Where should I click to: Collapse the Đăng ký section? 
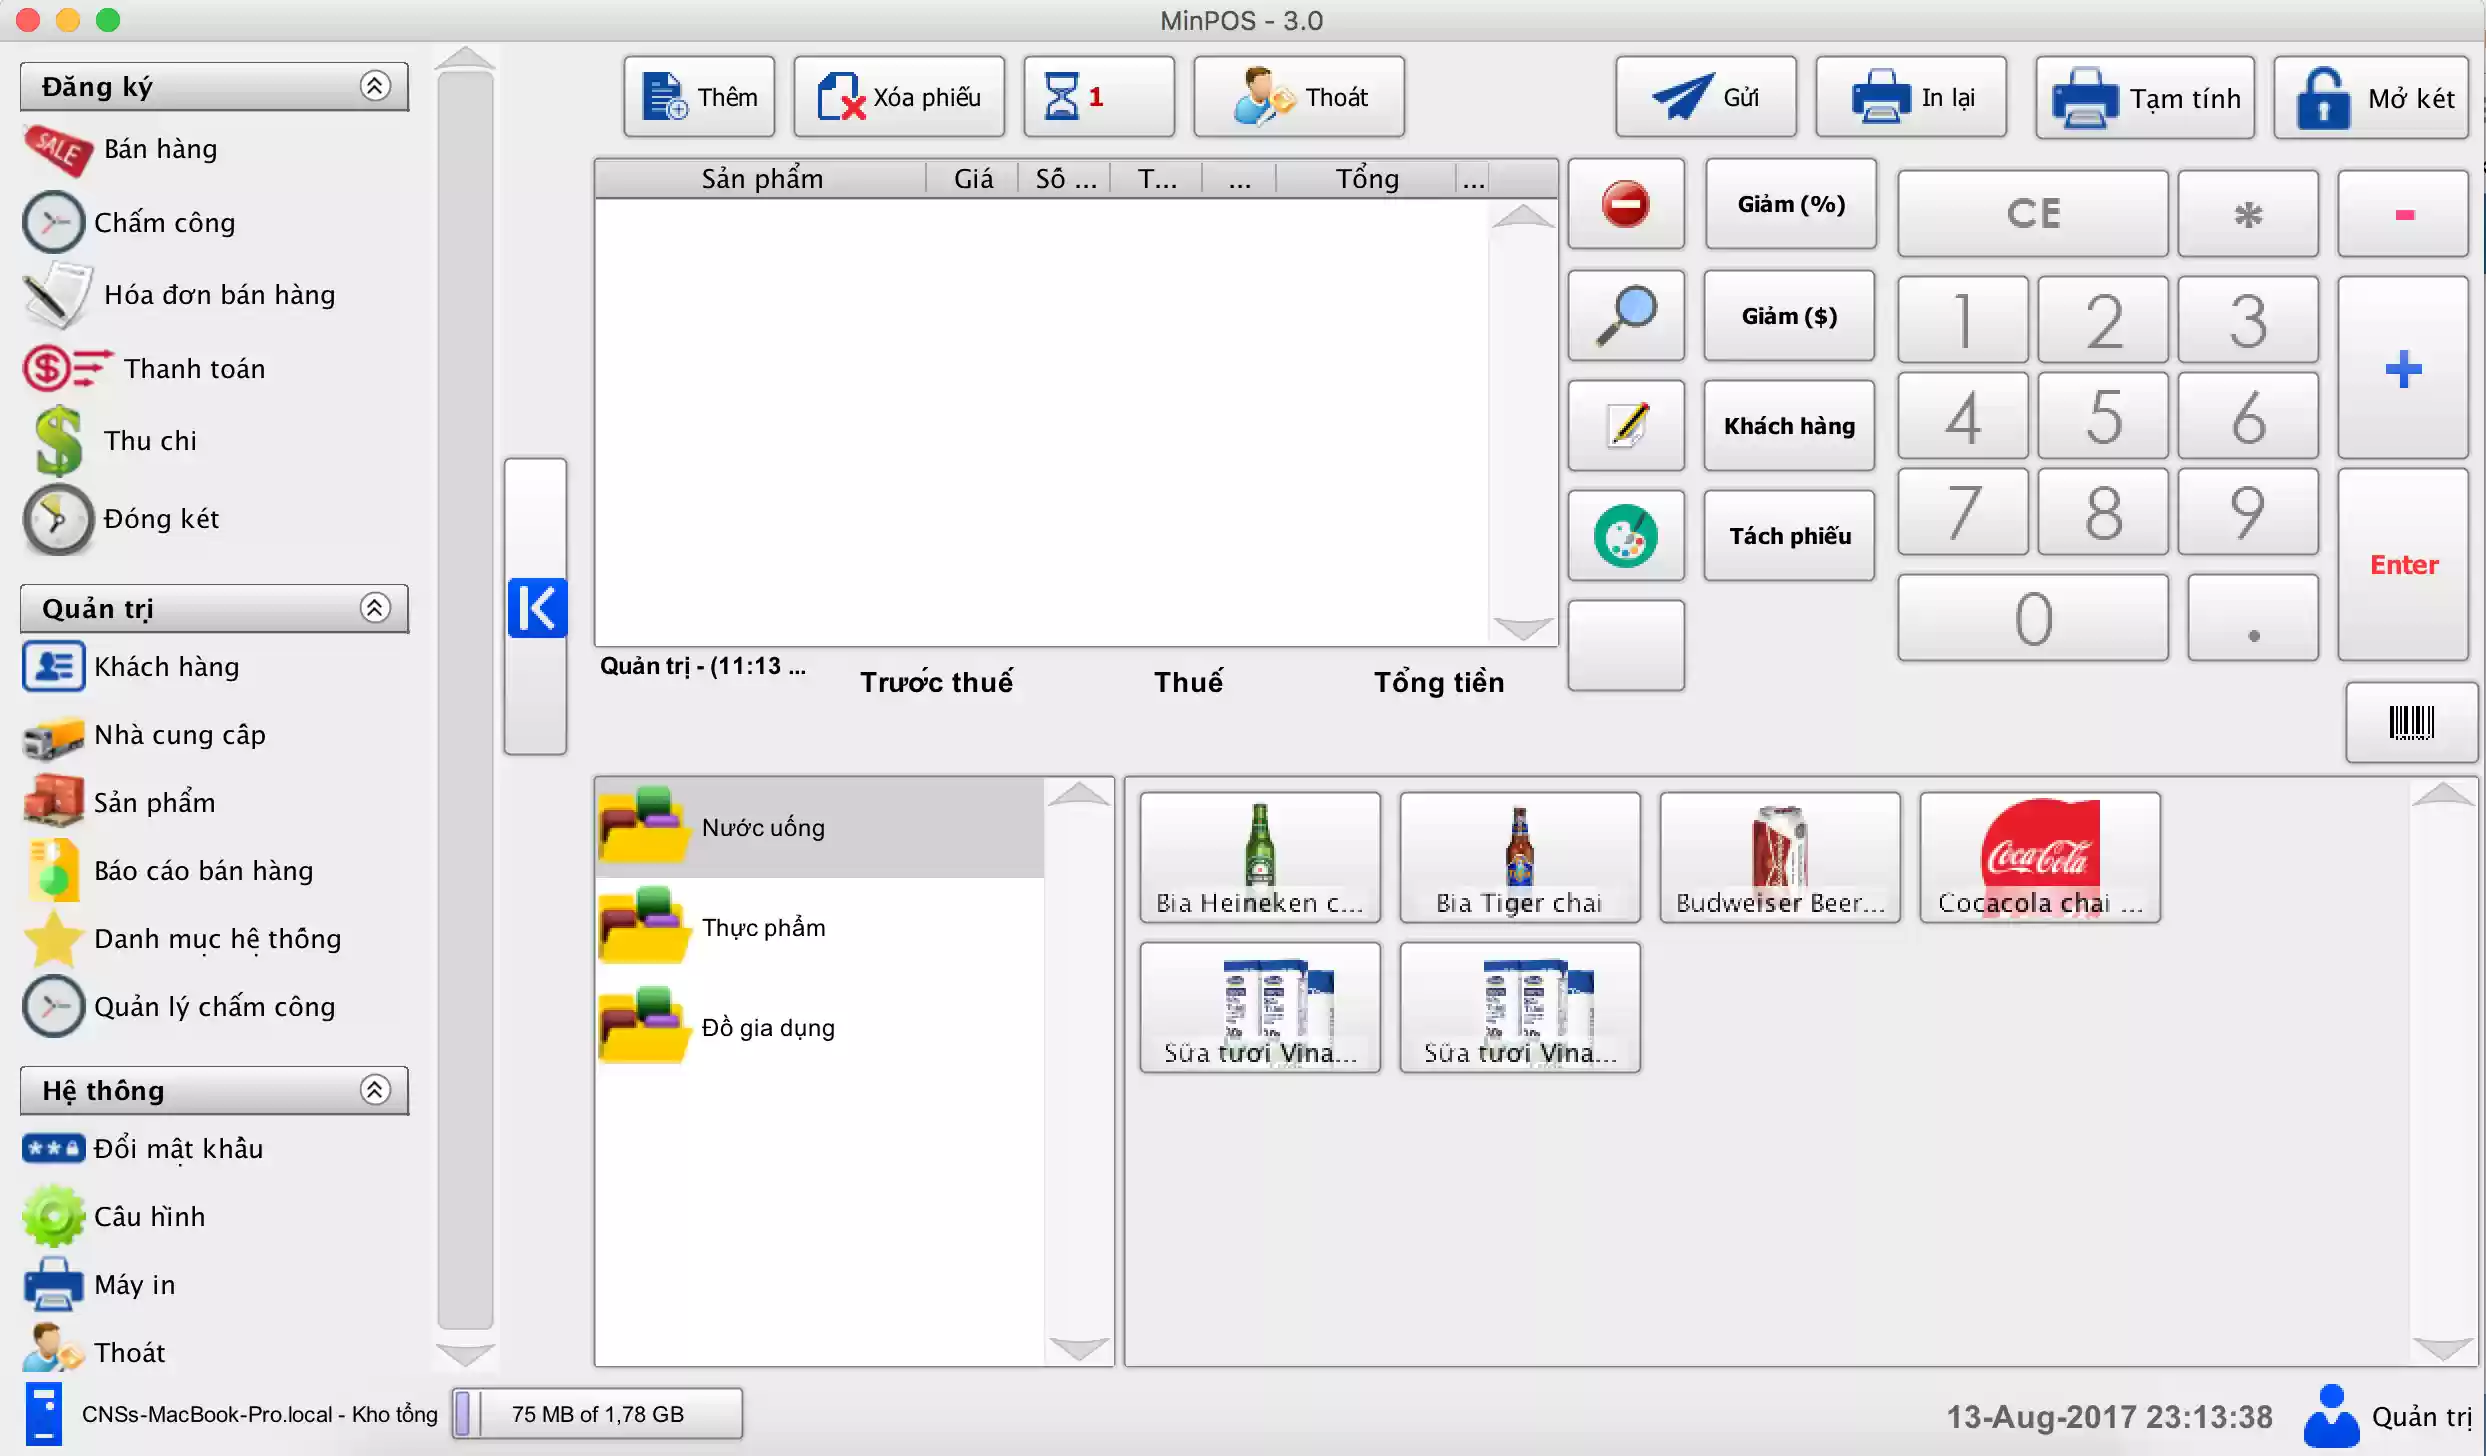374,86
